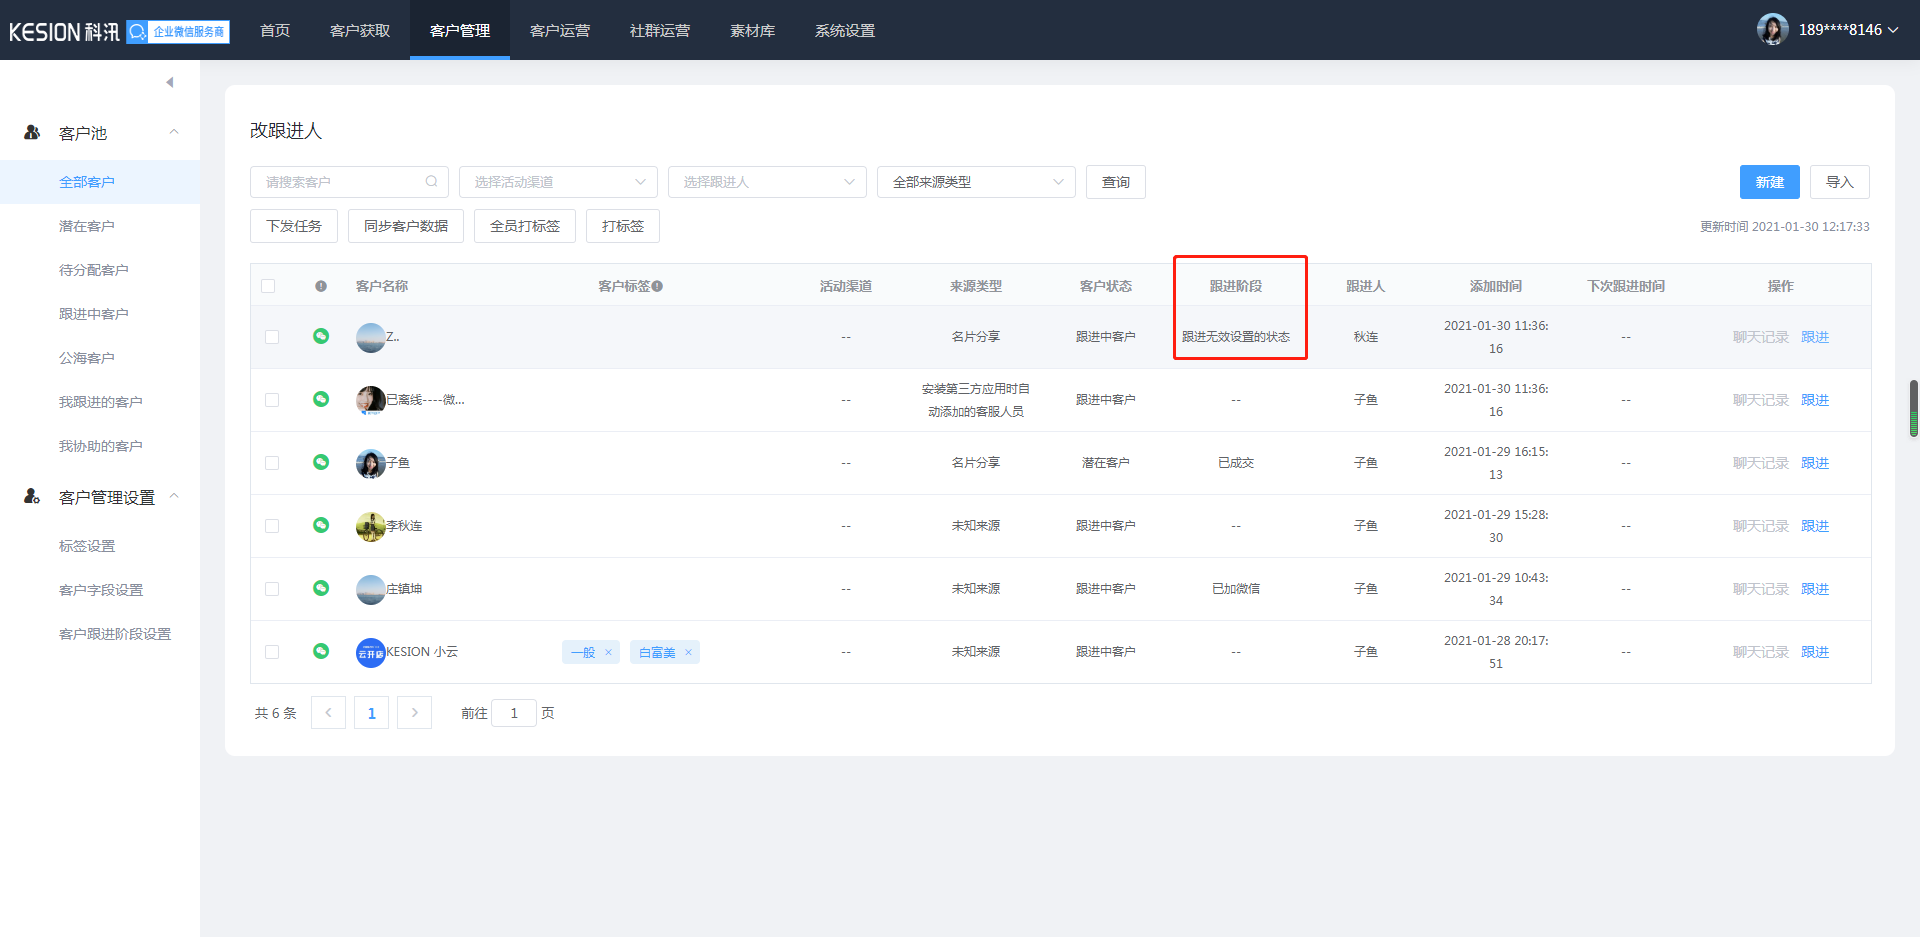
Task: Remove the 白富美 tag using its x icon
Action: pos(688,653)
